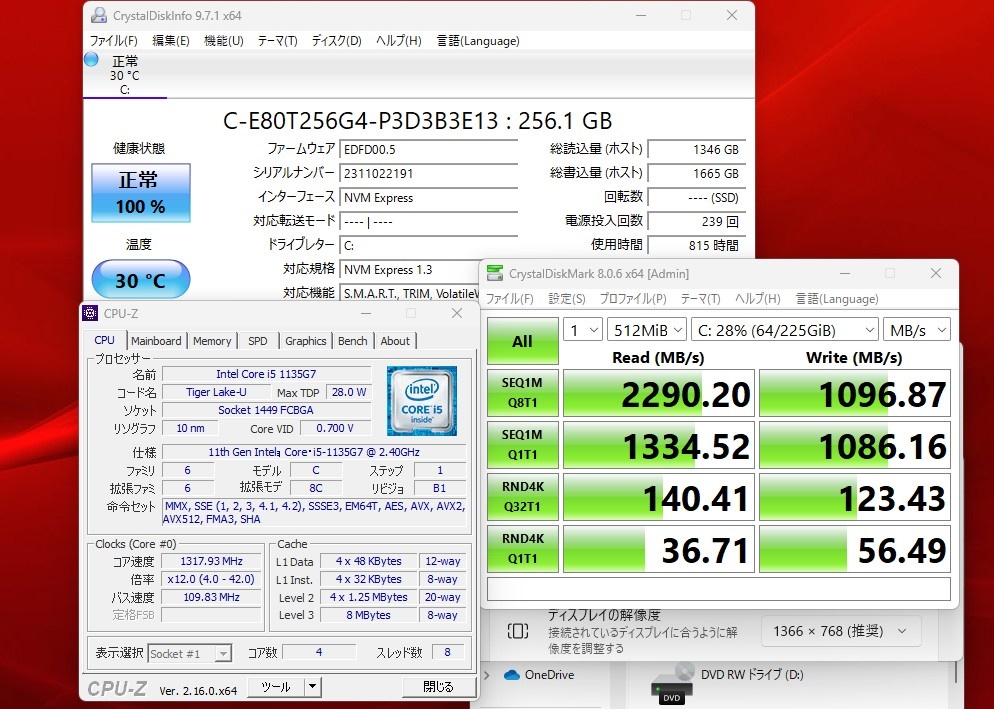This screenshot has height=709, width=994.
Task: Open 設定(S) menu in CrystalDiskMark
Action: [567, 299]
